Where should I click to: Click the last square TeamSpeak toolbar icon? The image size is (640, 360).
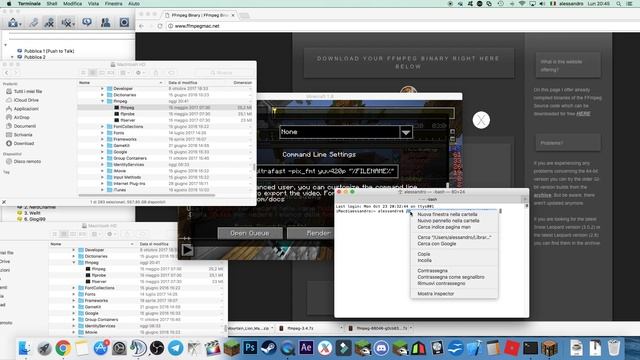click(x=124, y=22)
